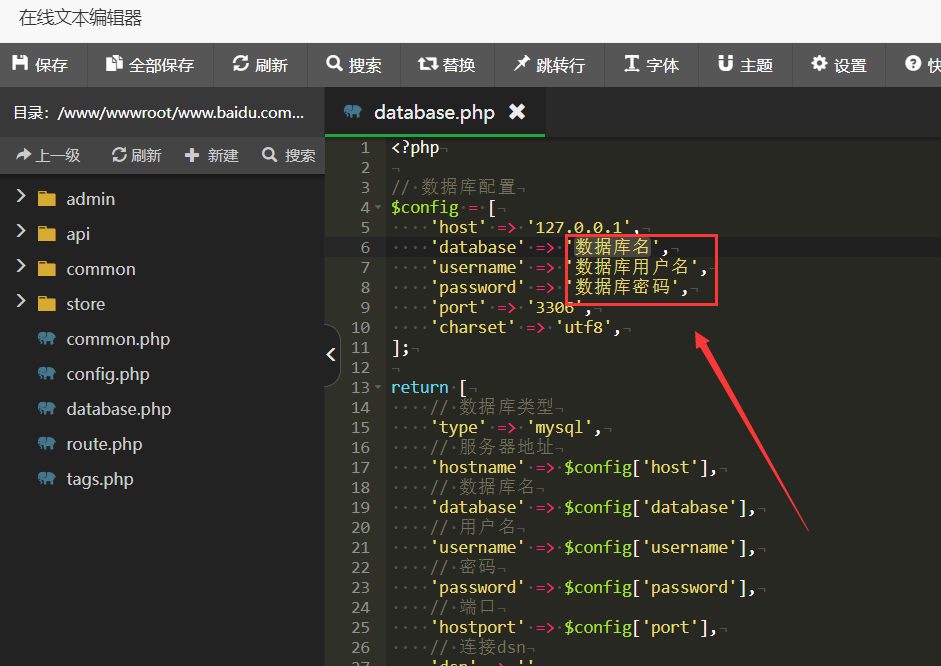Click New (新建) in sidebar
Image resolution: width=941 pixels, height=666 pixels.
click(212, 155)
